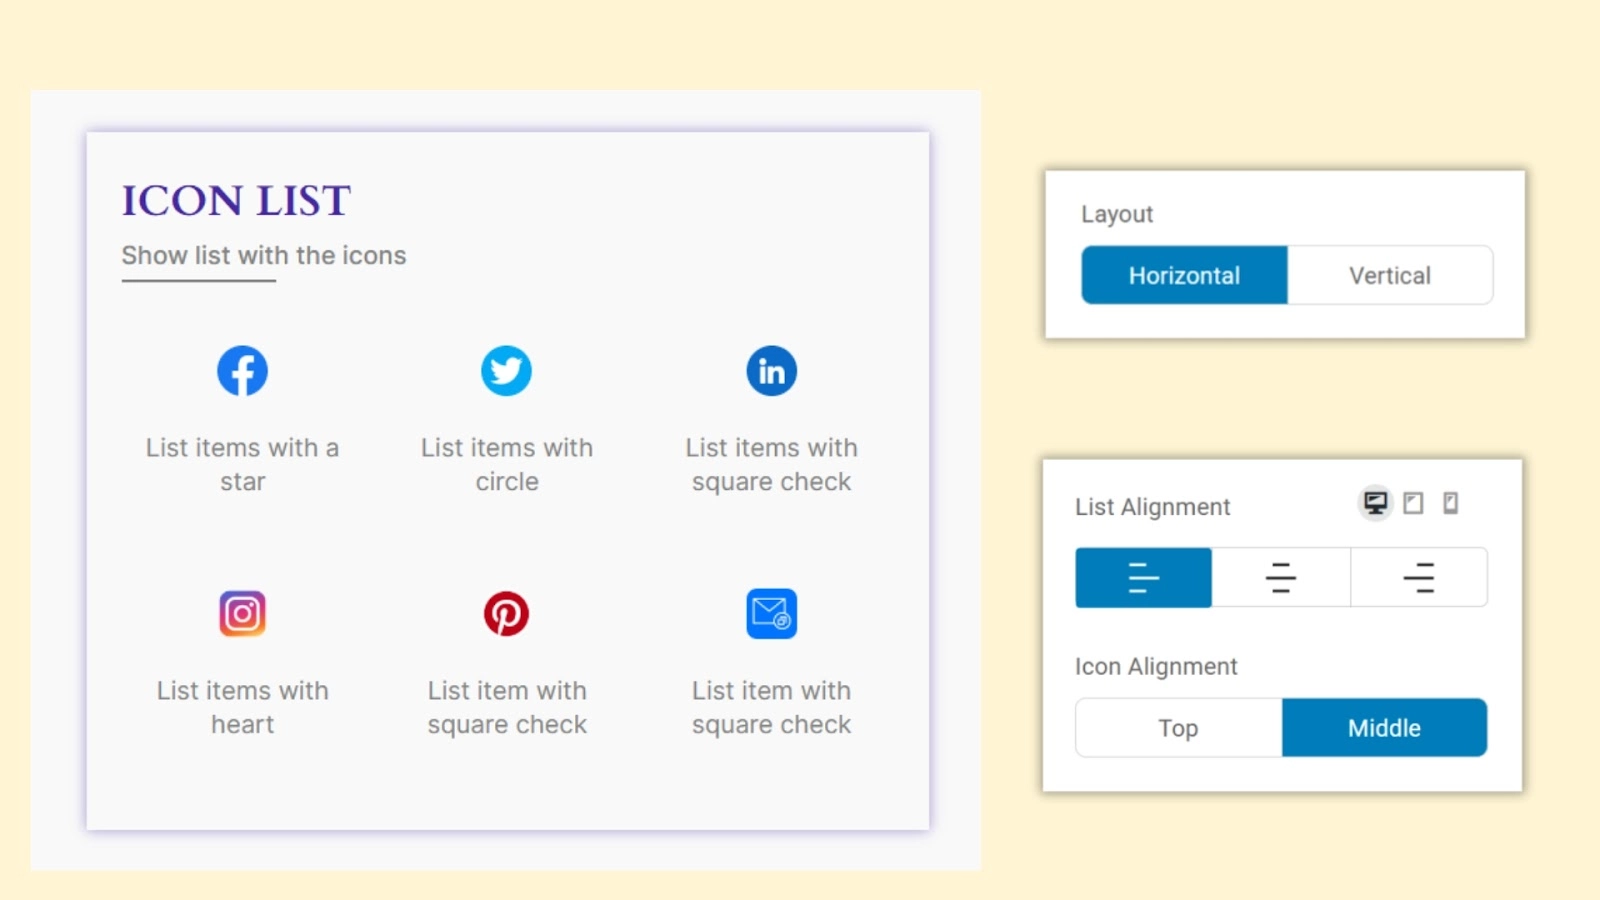Click 'List items with circle' text
Viewport: 1600px width, 900px height.
(507, 465)
